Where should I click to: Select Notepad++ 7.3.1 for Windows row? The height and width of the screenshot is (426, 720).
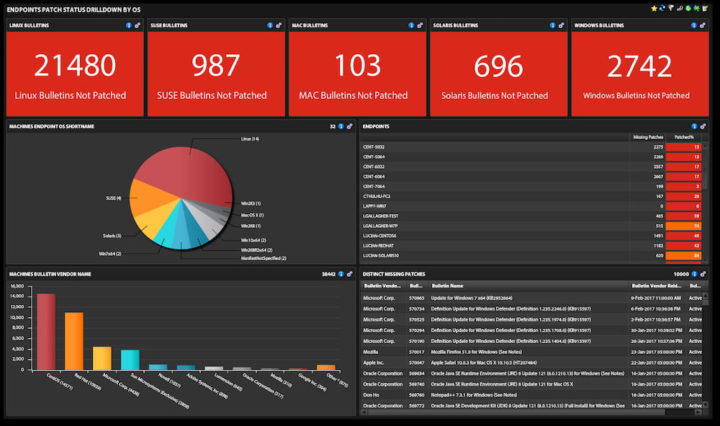(x=532, y=395)
